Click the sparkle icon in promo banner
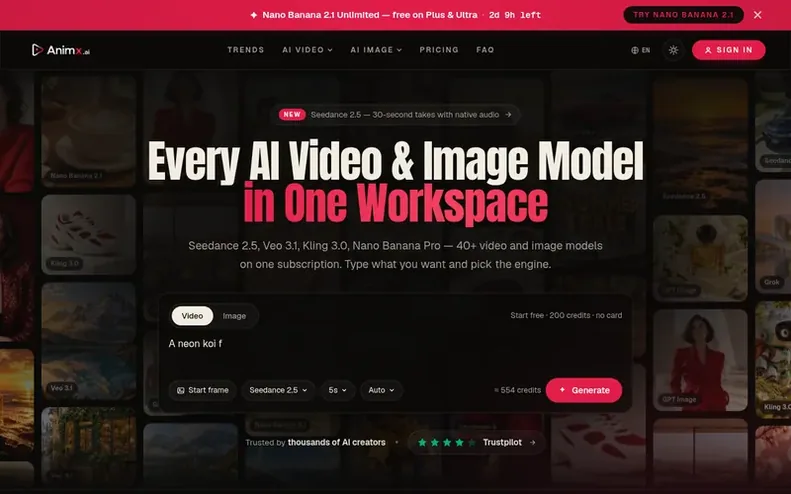 (x=254, y=15)
